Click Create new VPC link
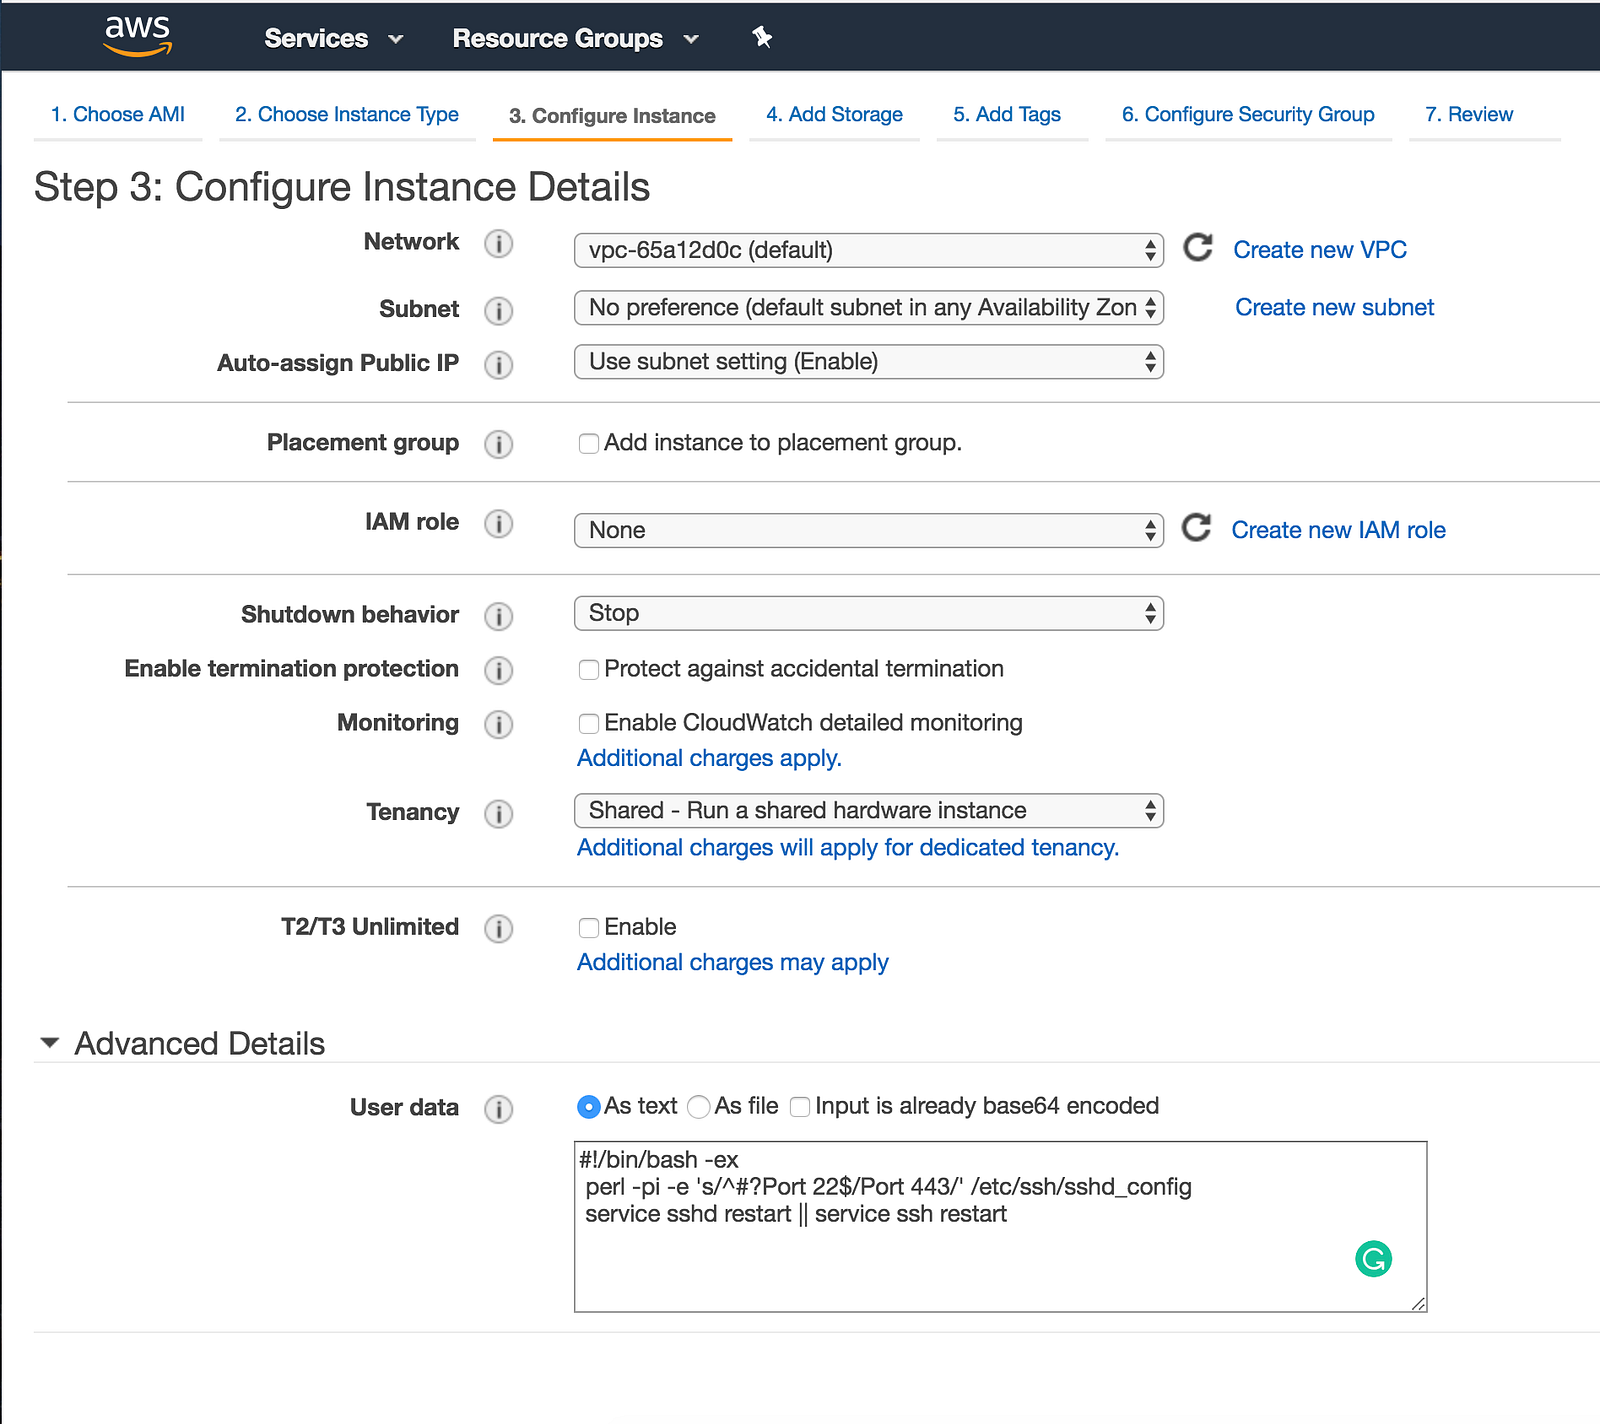 click(x=1319, y=250)
